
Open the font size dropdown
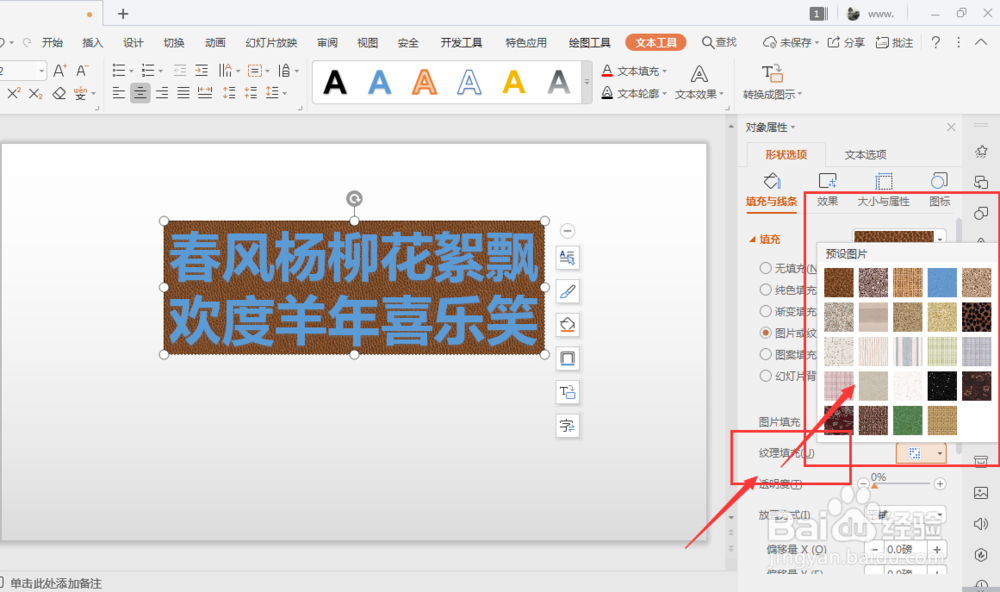[x=41, y=70]
